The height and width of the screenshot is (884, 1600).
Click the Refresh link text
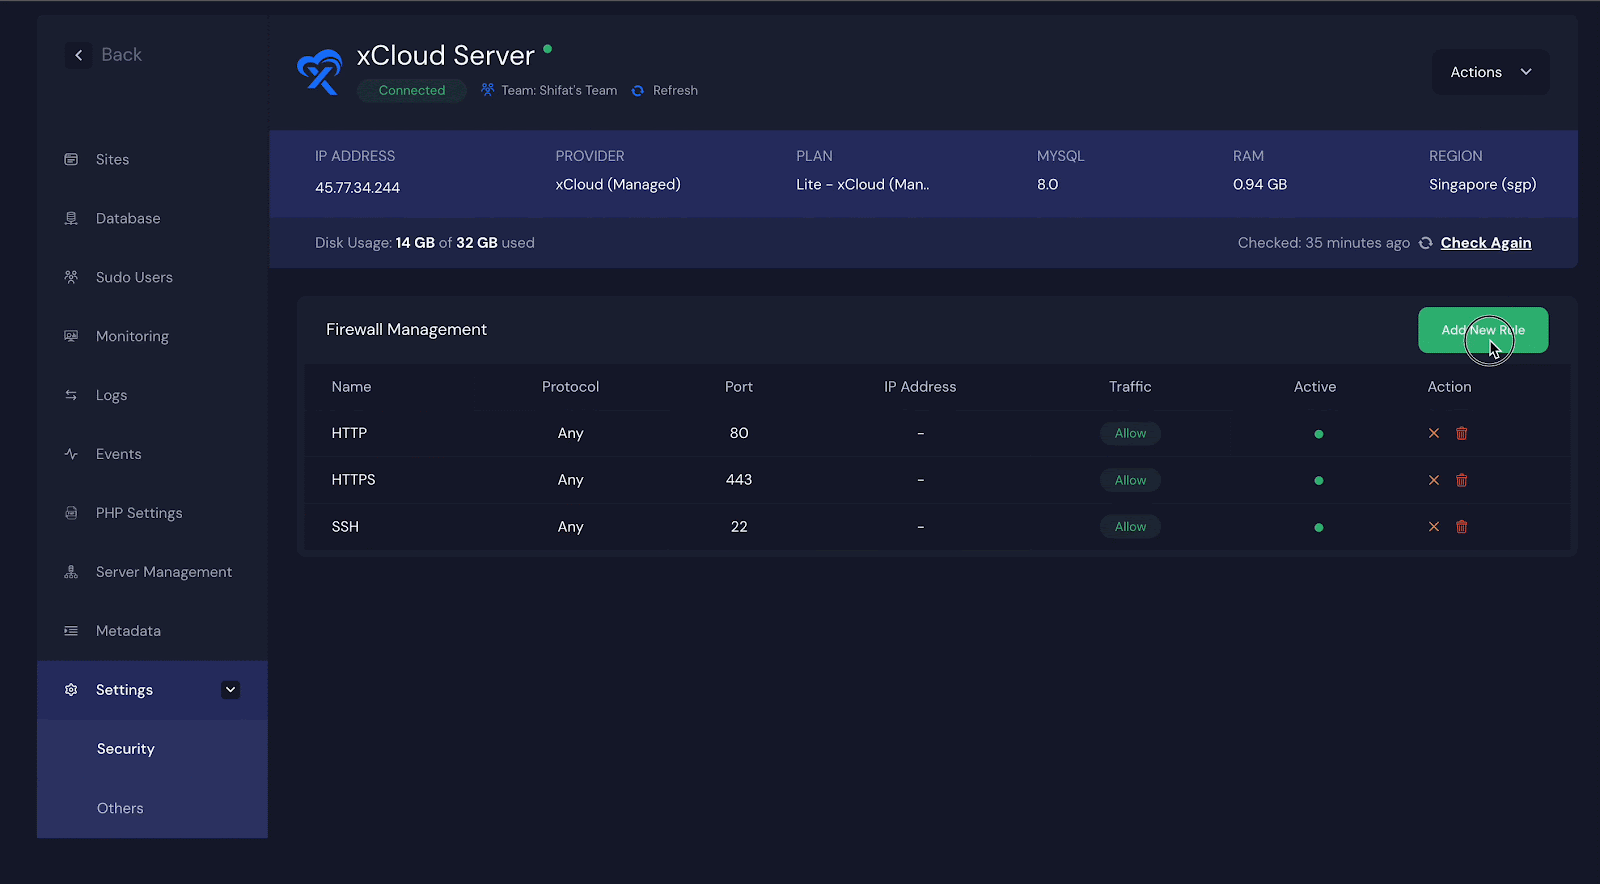[675, 90]
